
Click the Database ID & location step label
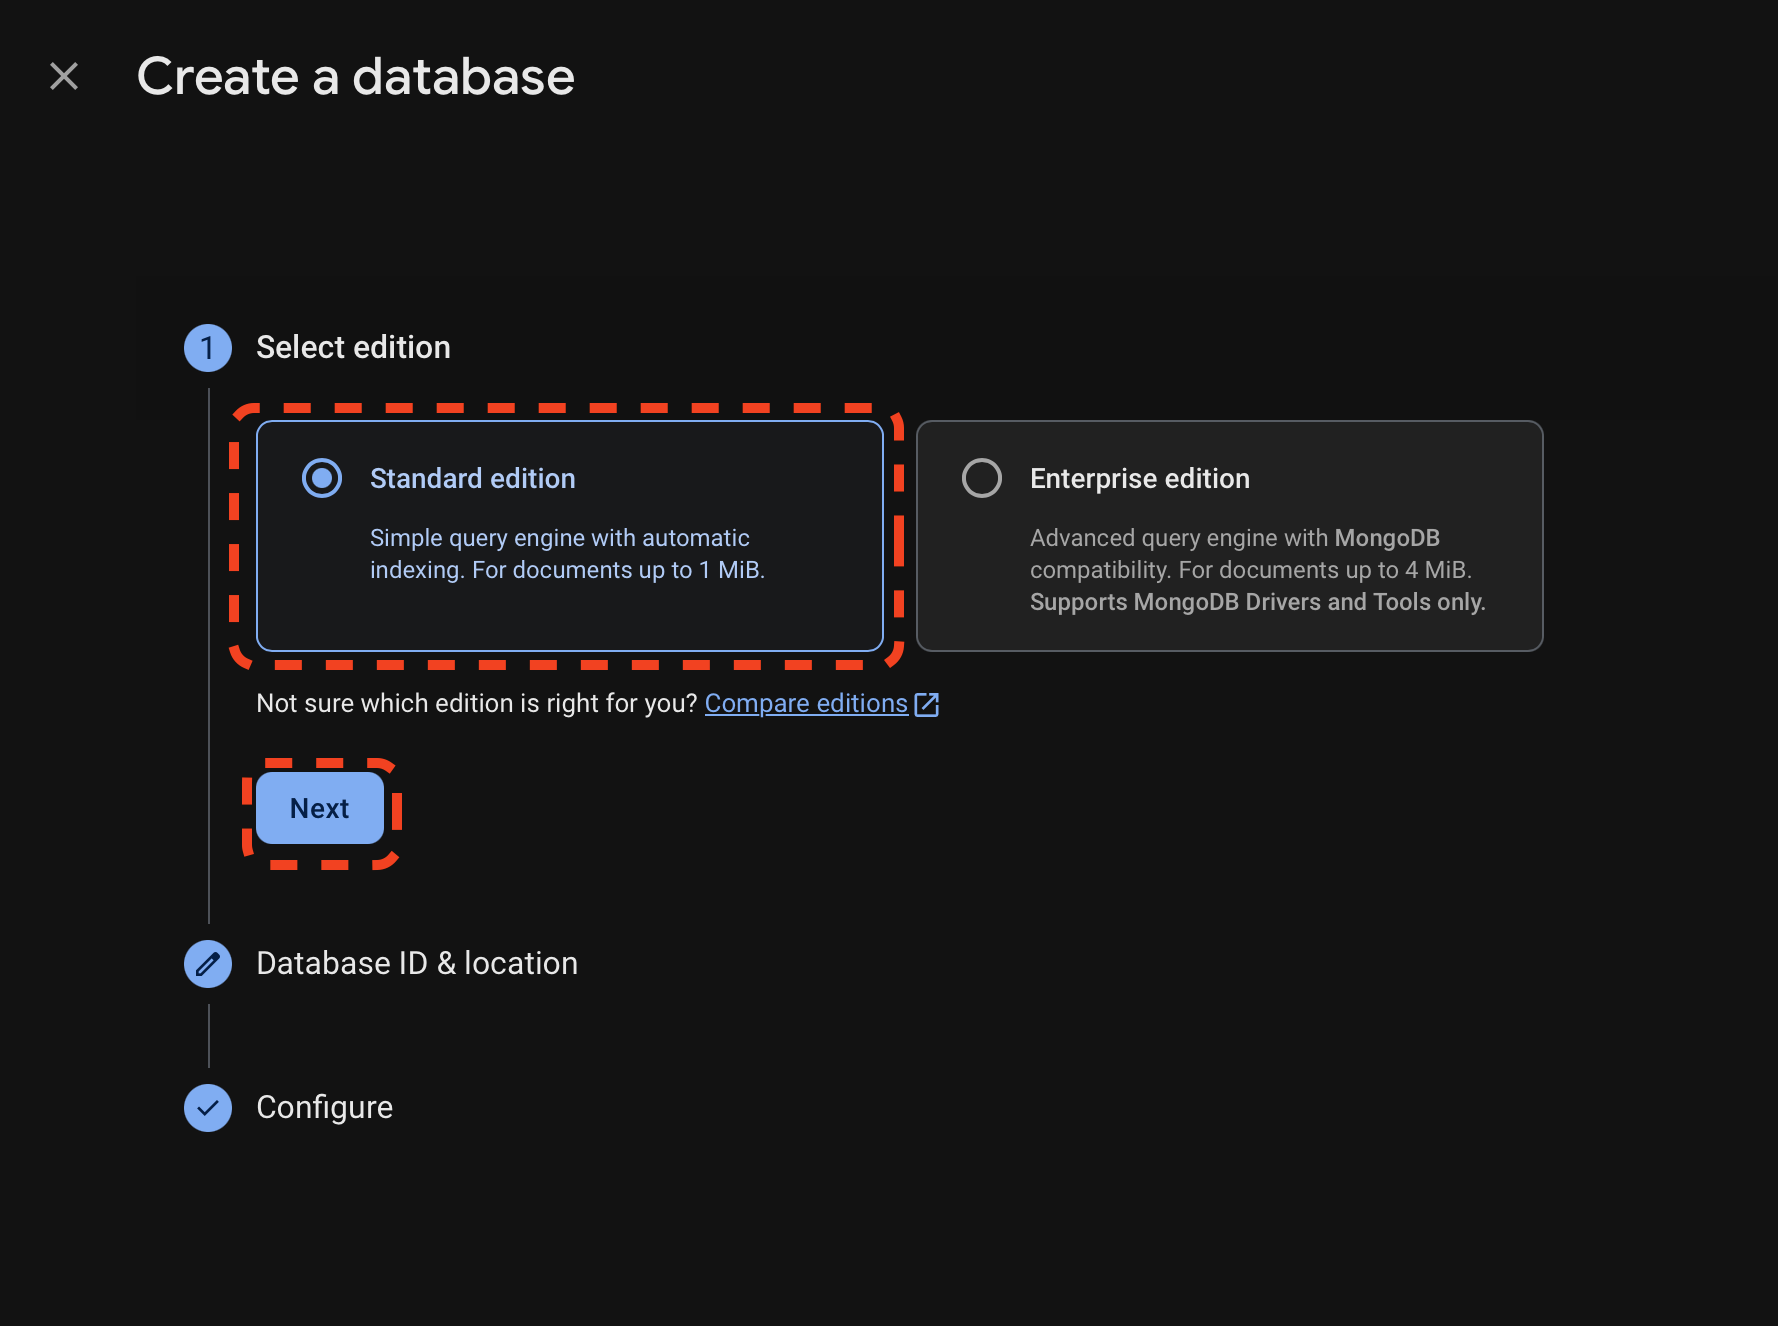pyautogui.click(x=417, y=963)
